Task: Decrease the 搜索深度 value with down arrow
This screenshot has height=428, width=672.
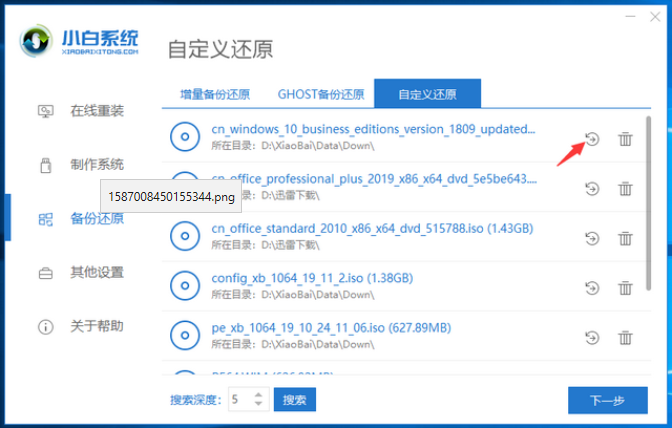Action: click(258, 405)
